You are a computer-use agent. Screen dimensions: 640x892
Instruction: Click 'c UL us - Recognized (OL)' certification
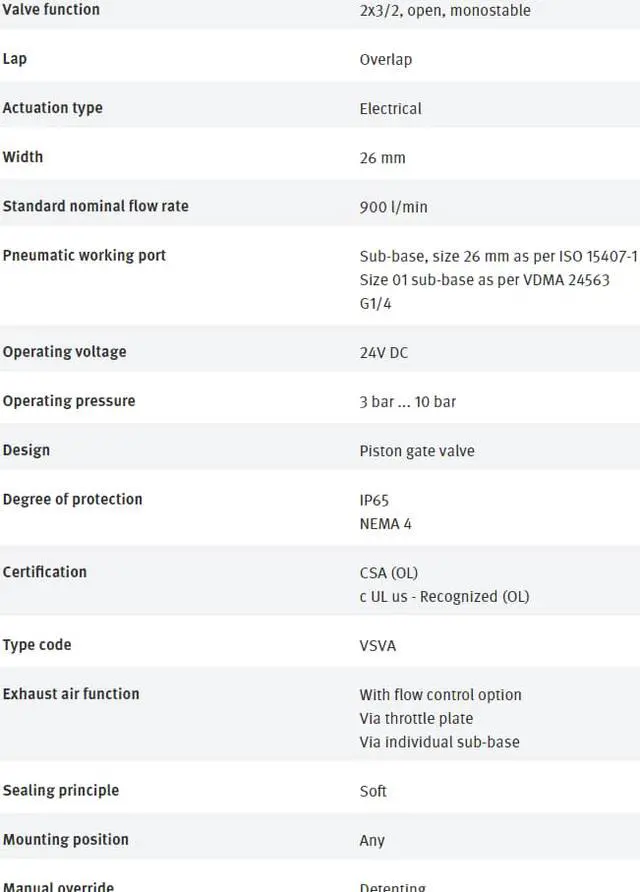pos(444,597)
